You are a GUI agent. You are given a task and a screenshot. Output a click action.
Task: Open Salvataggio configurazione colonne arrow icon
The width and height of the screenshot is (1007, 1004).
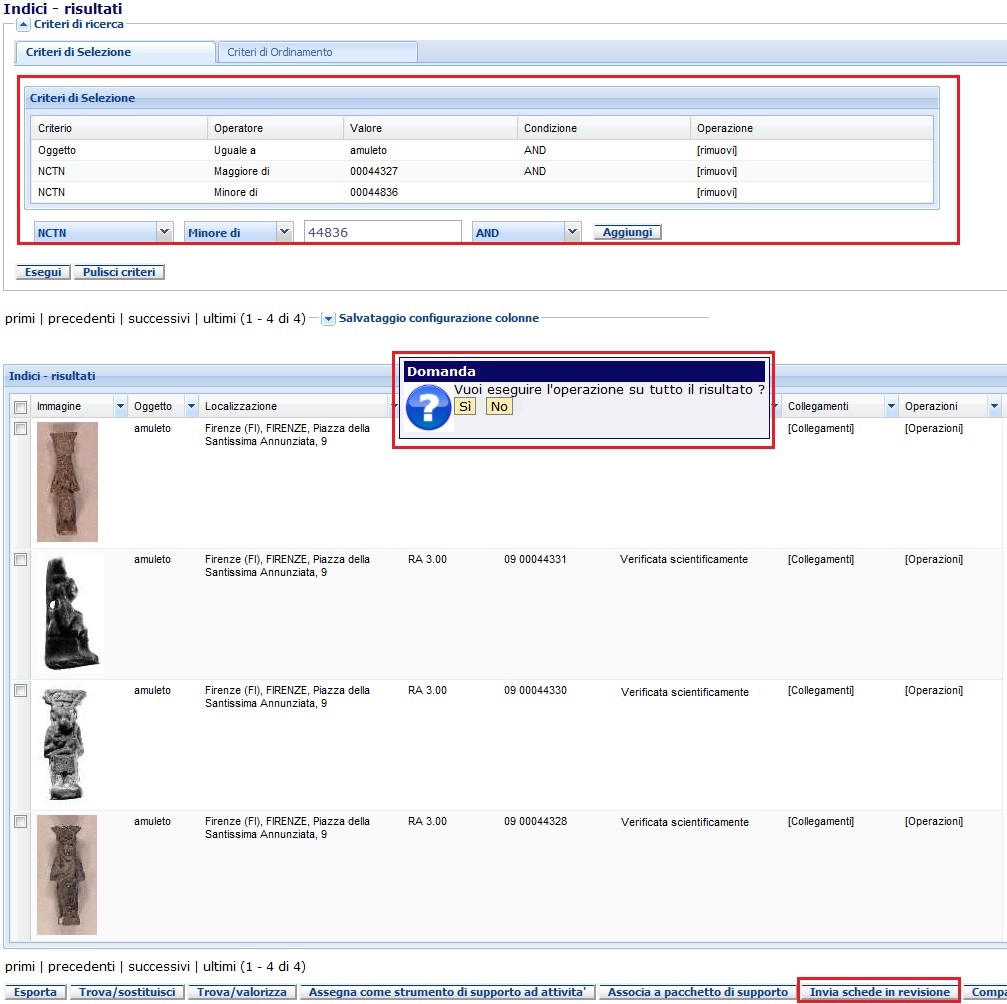coord(328,319)
